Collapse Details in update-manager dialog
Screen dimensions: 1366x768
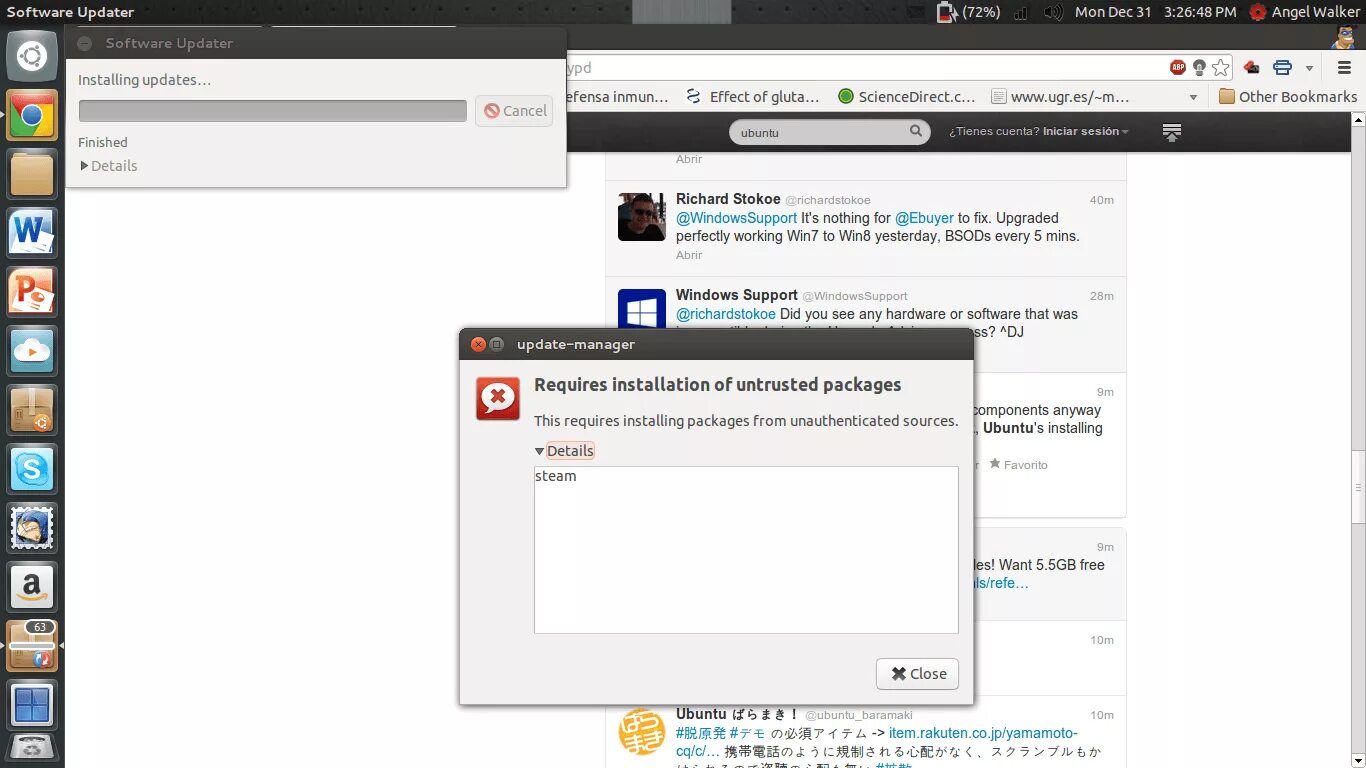click(x=565, y=451)
